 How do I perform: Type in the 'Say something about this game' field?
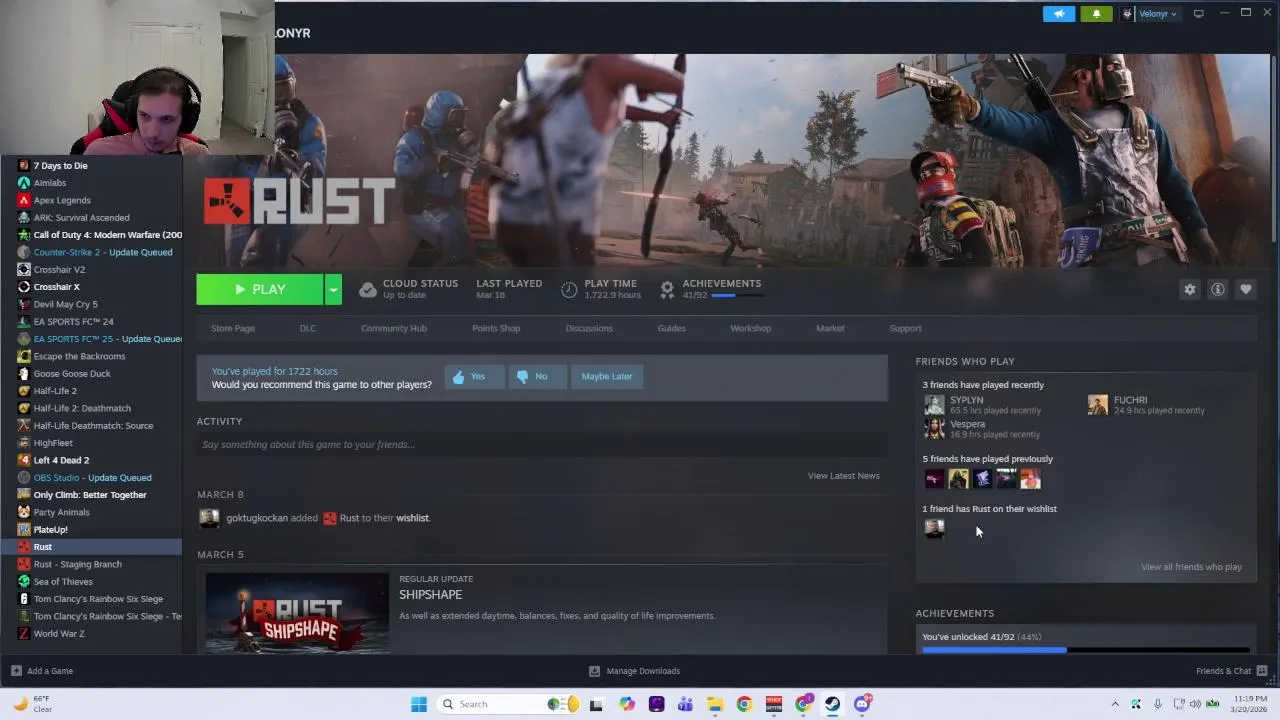pos(542,444)
